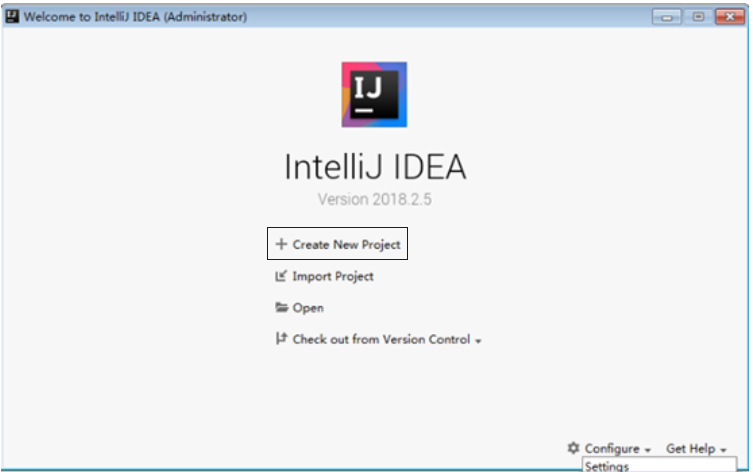Click the small IJ icon in title bar

(x=12, y=16)
